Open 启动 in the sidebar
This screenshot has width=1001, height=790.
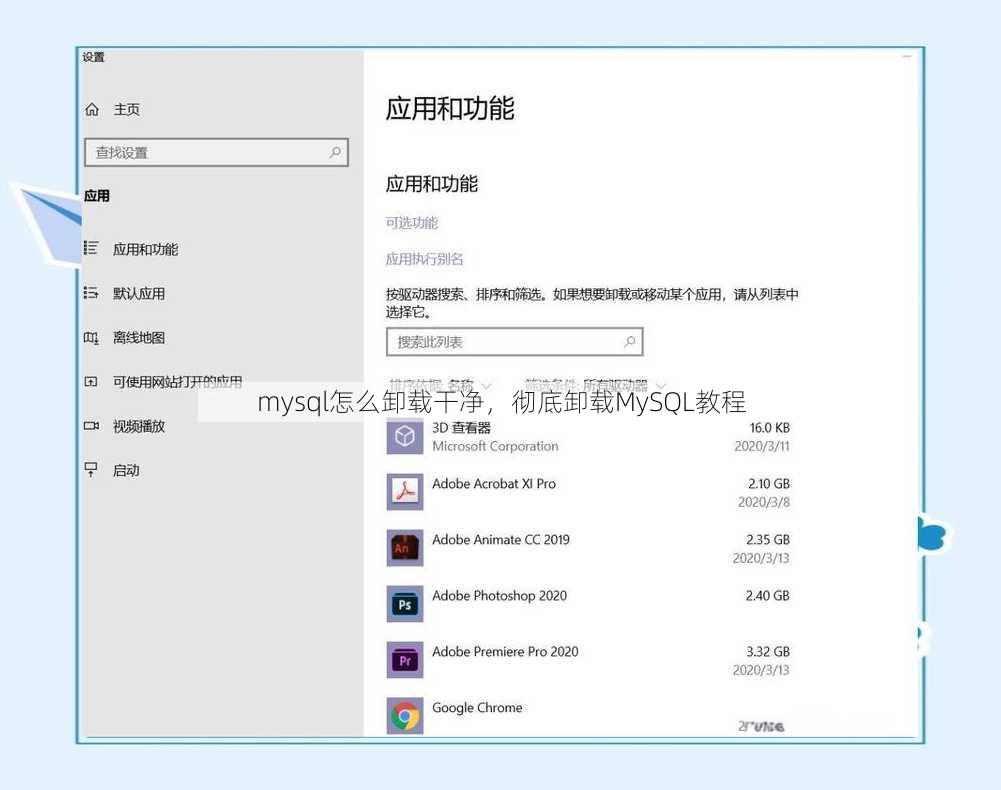pos(126,471)
